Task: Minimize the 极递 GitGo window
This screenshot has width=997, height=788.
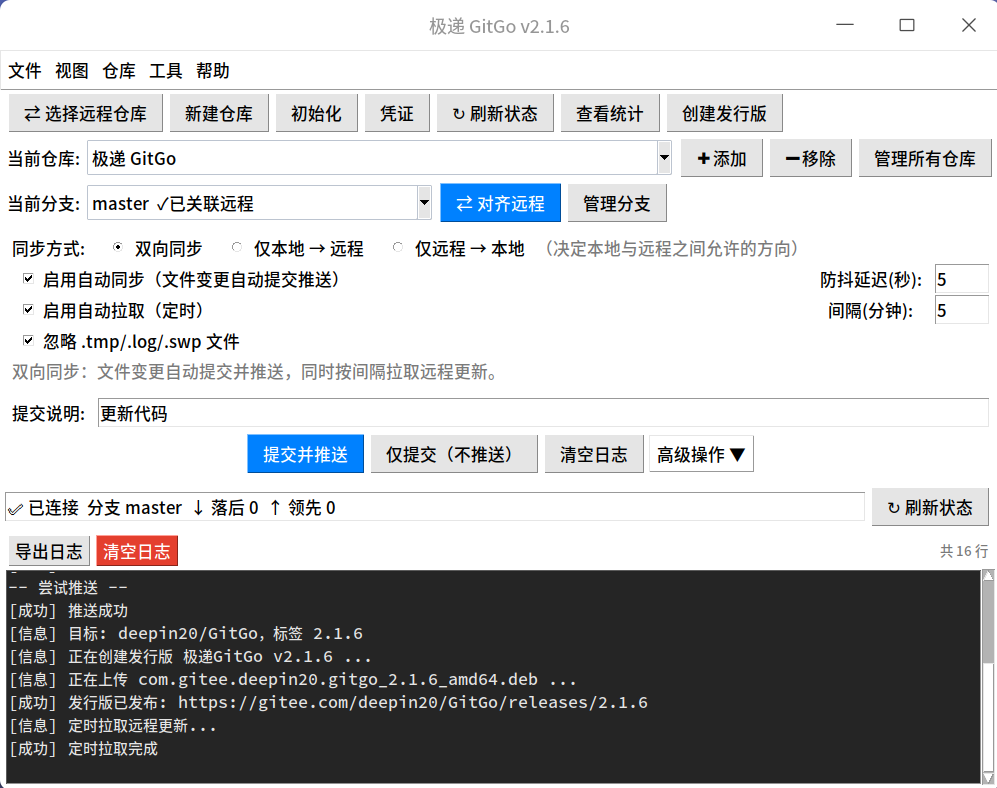Action: click(844, 25)
